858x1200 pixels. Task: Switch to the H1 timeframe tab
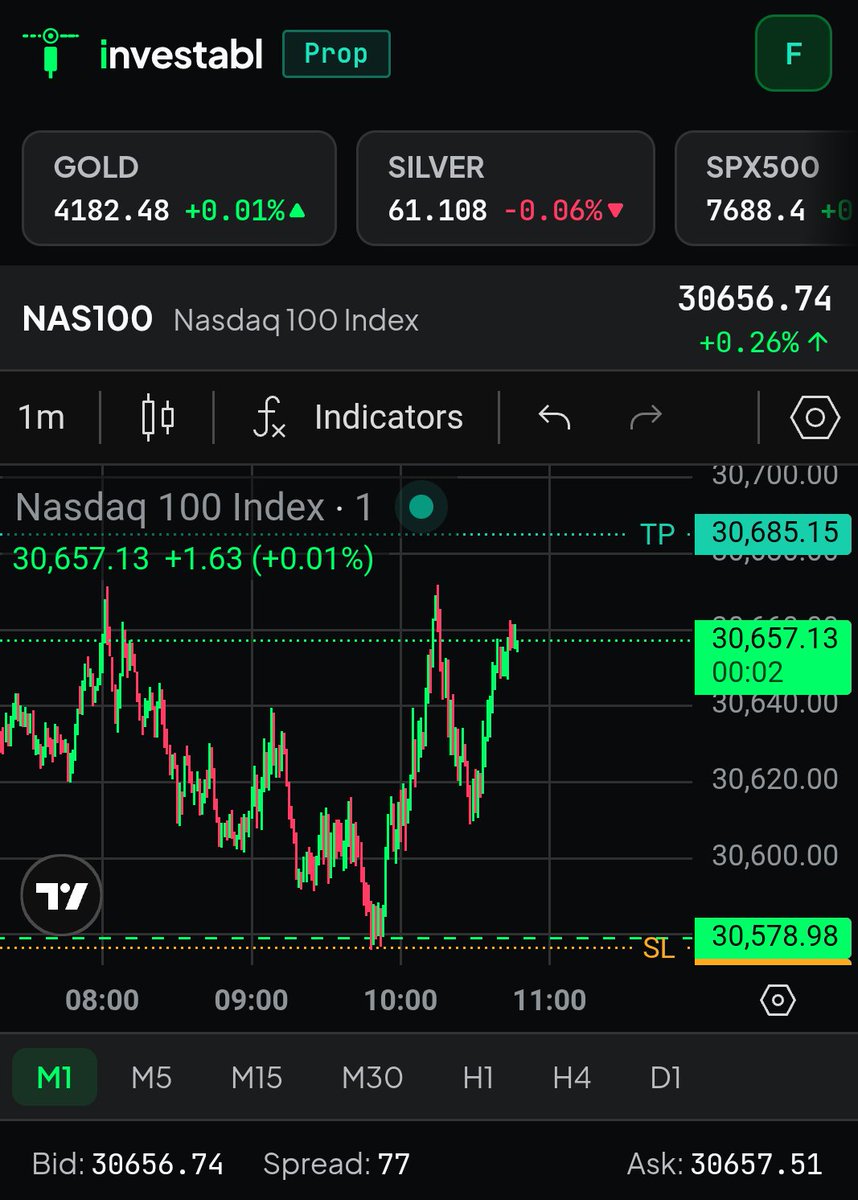[x=478, y=1077]
